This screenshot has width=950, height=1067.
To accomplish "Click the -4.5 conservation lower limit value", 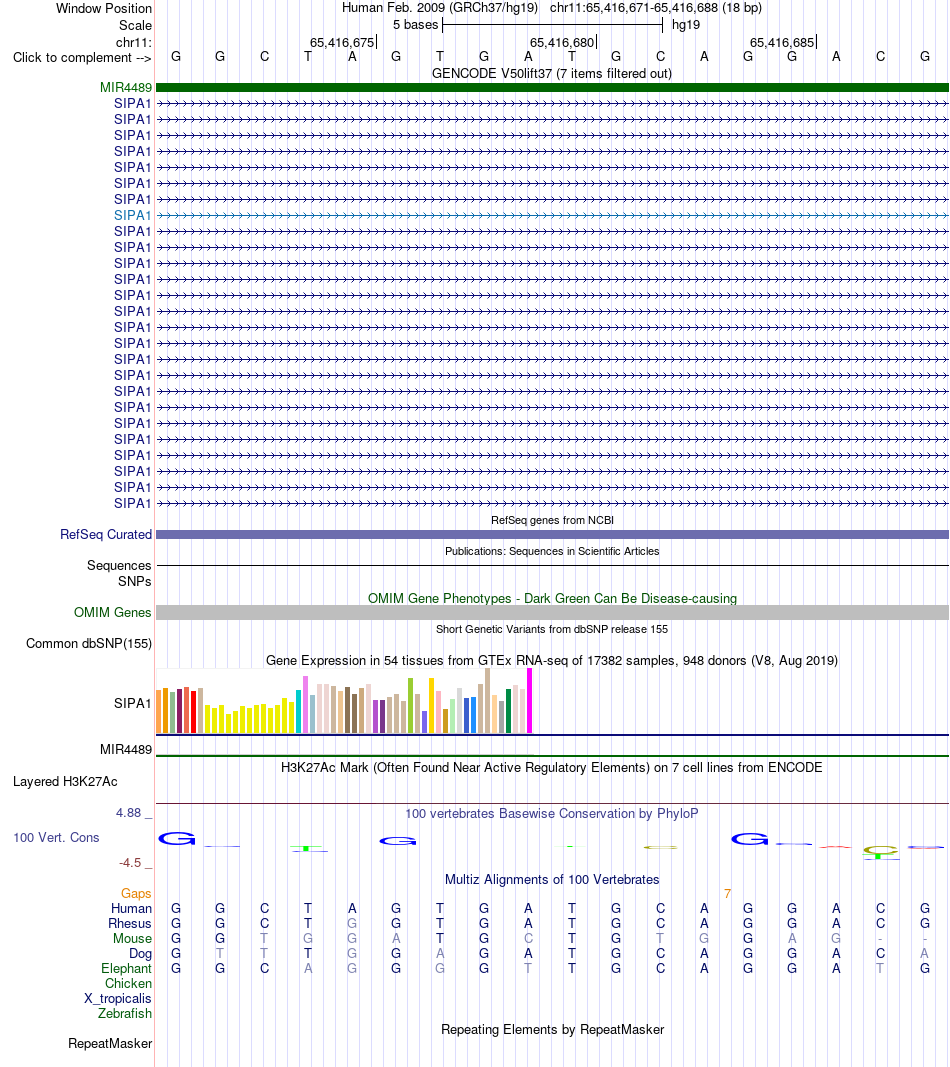I will [x=130, y=863].
